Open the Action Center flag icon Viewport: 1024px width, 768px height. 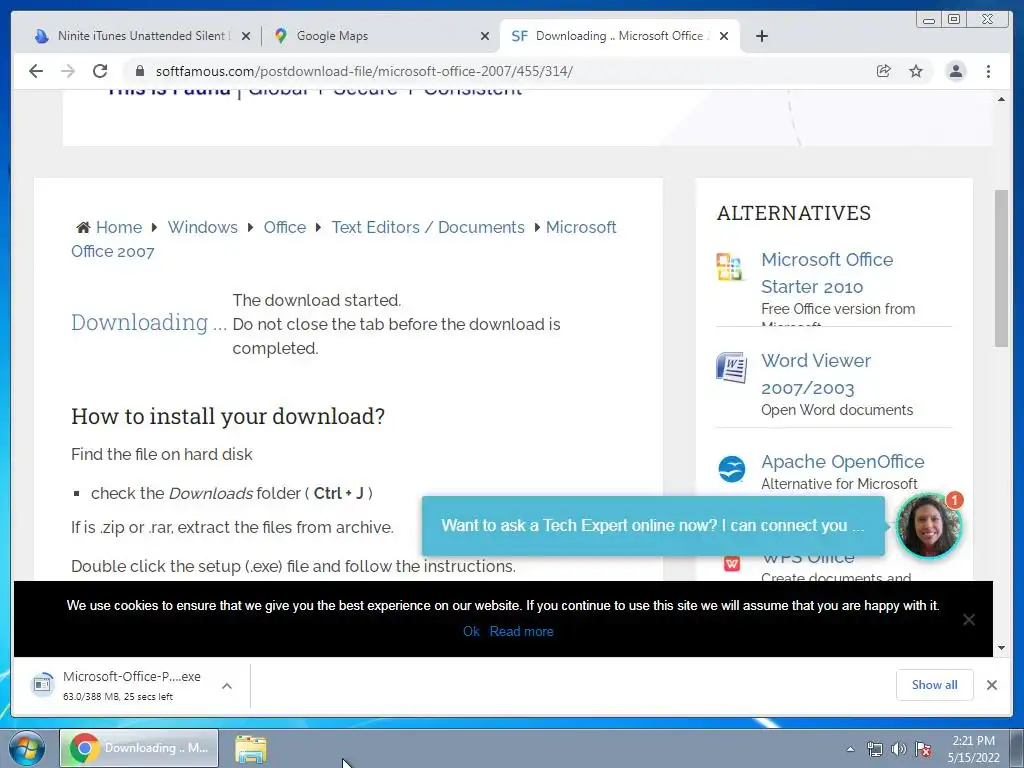click(x=923, y=749)
